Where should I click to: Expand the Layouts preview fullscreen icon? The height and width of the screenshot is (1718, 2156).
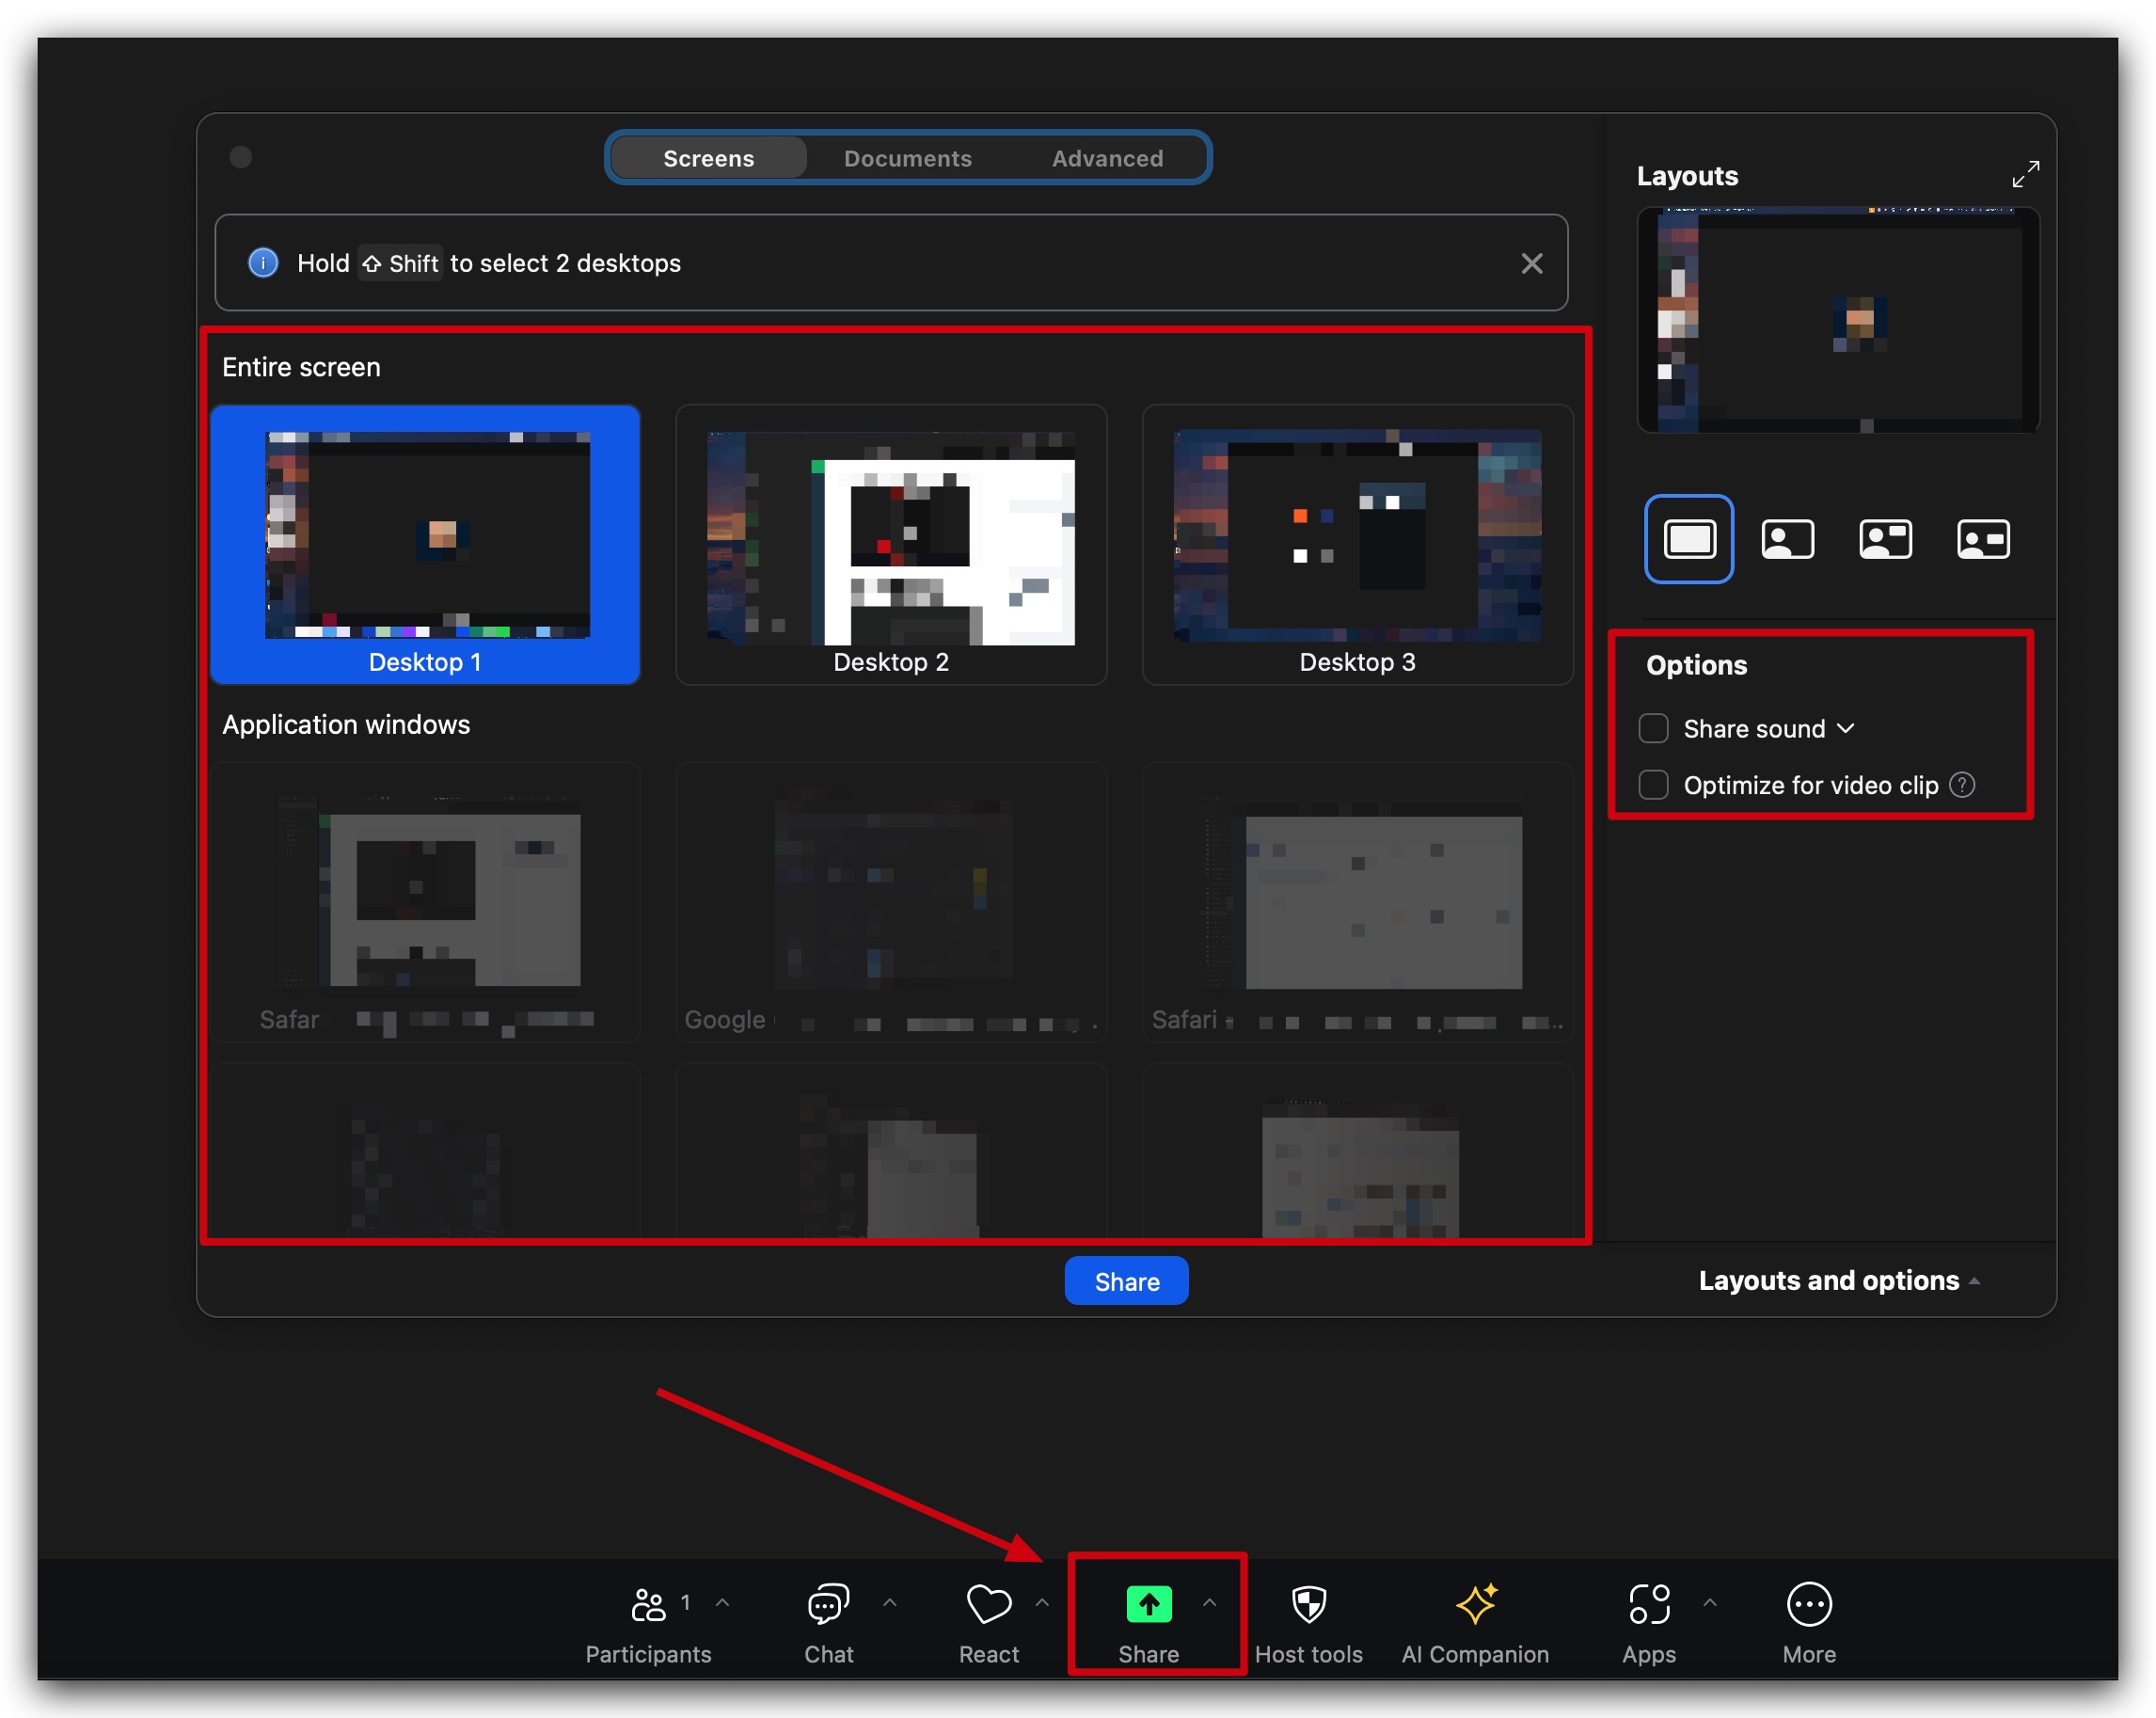point(2026,174)
